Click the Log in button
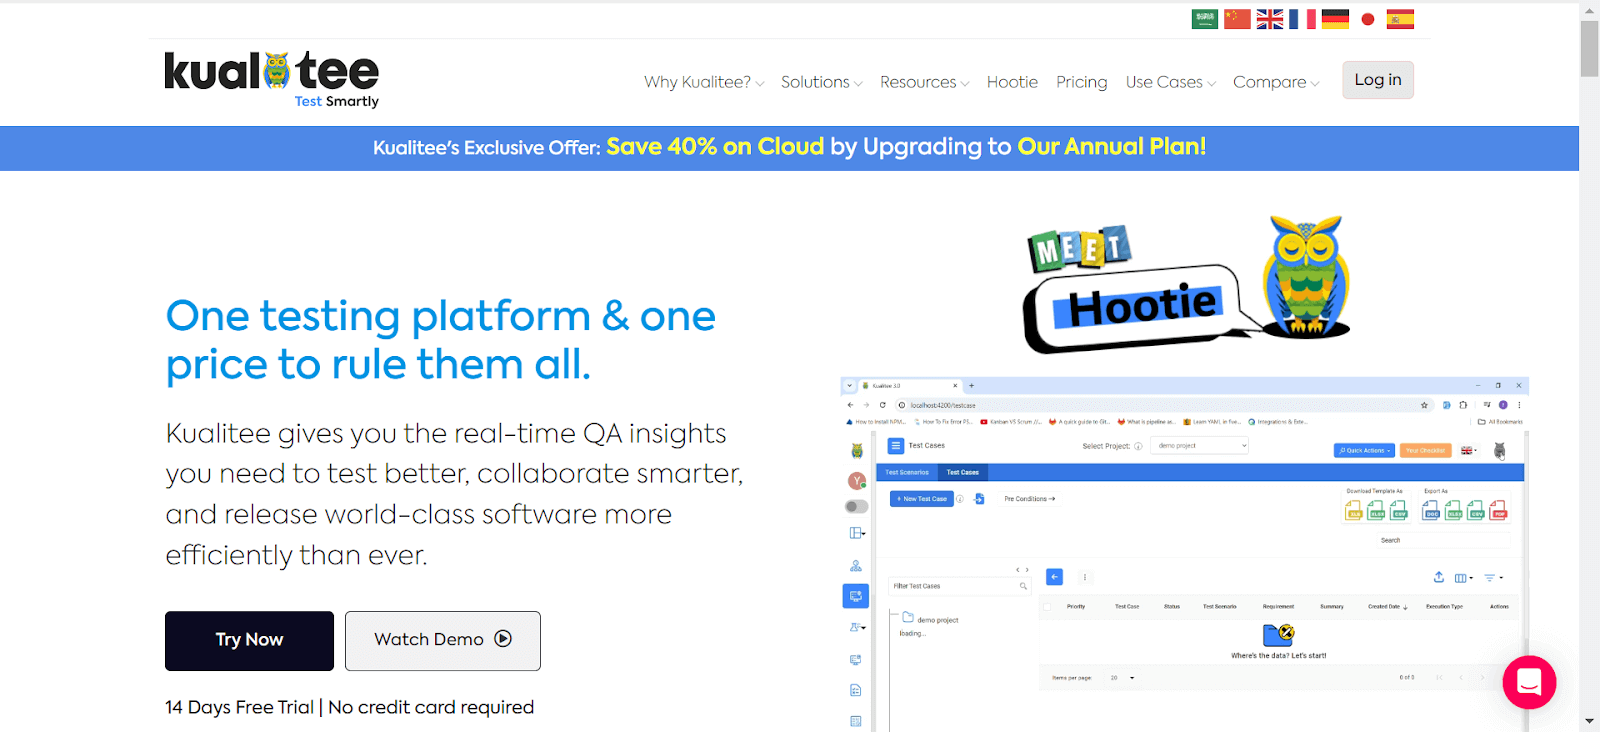 pyautogui.click(x=1378, y=80)
